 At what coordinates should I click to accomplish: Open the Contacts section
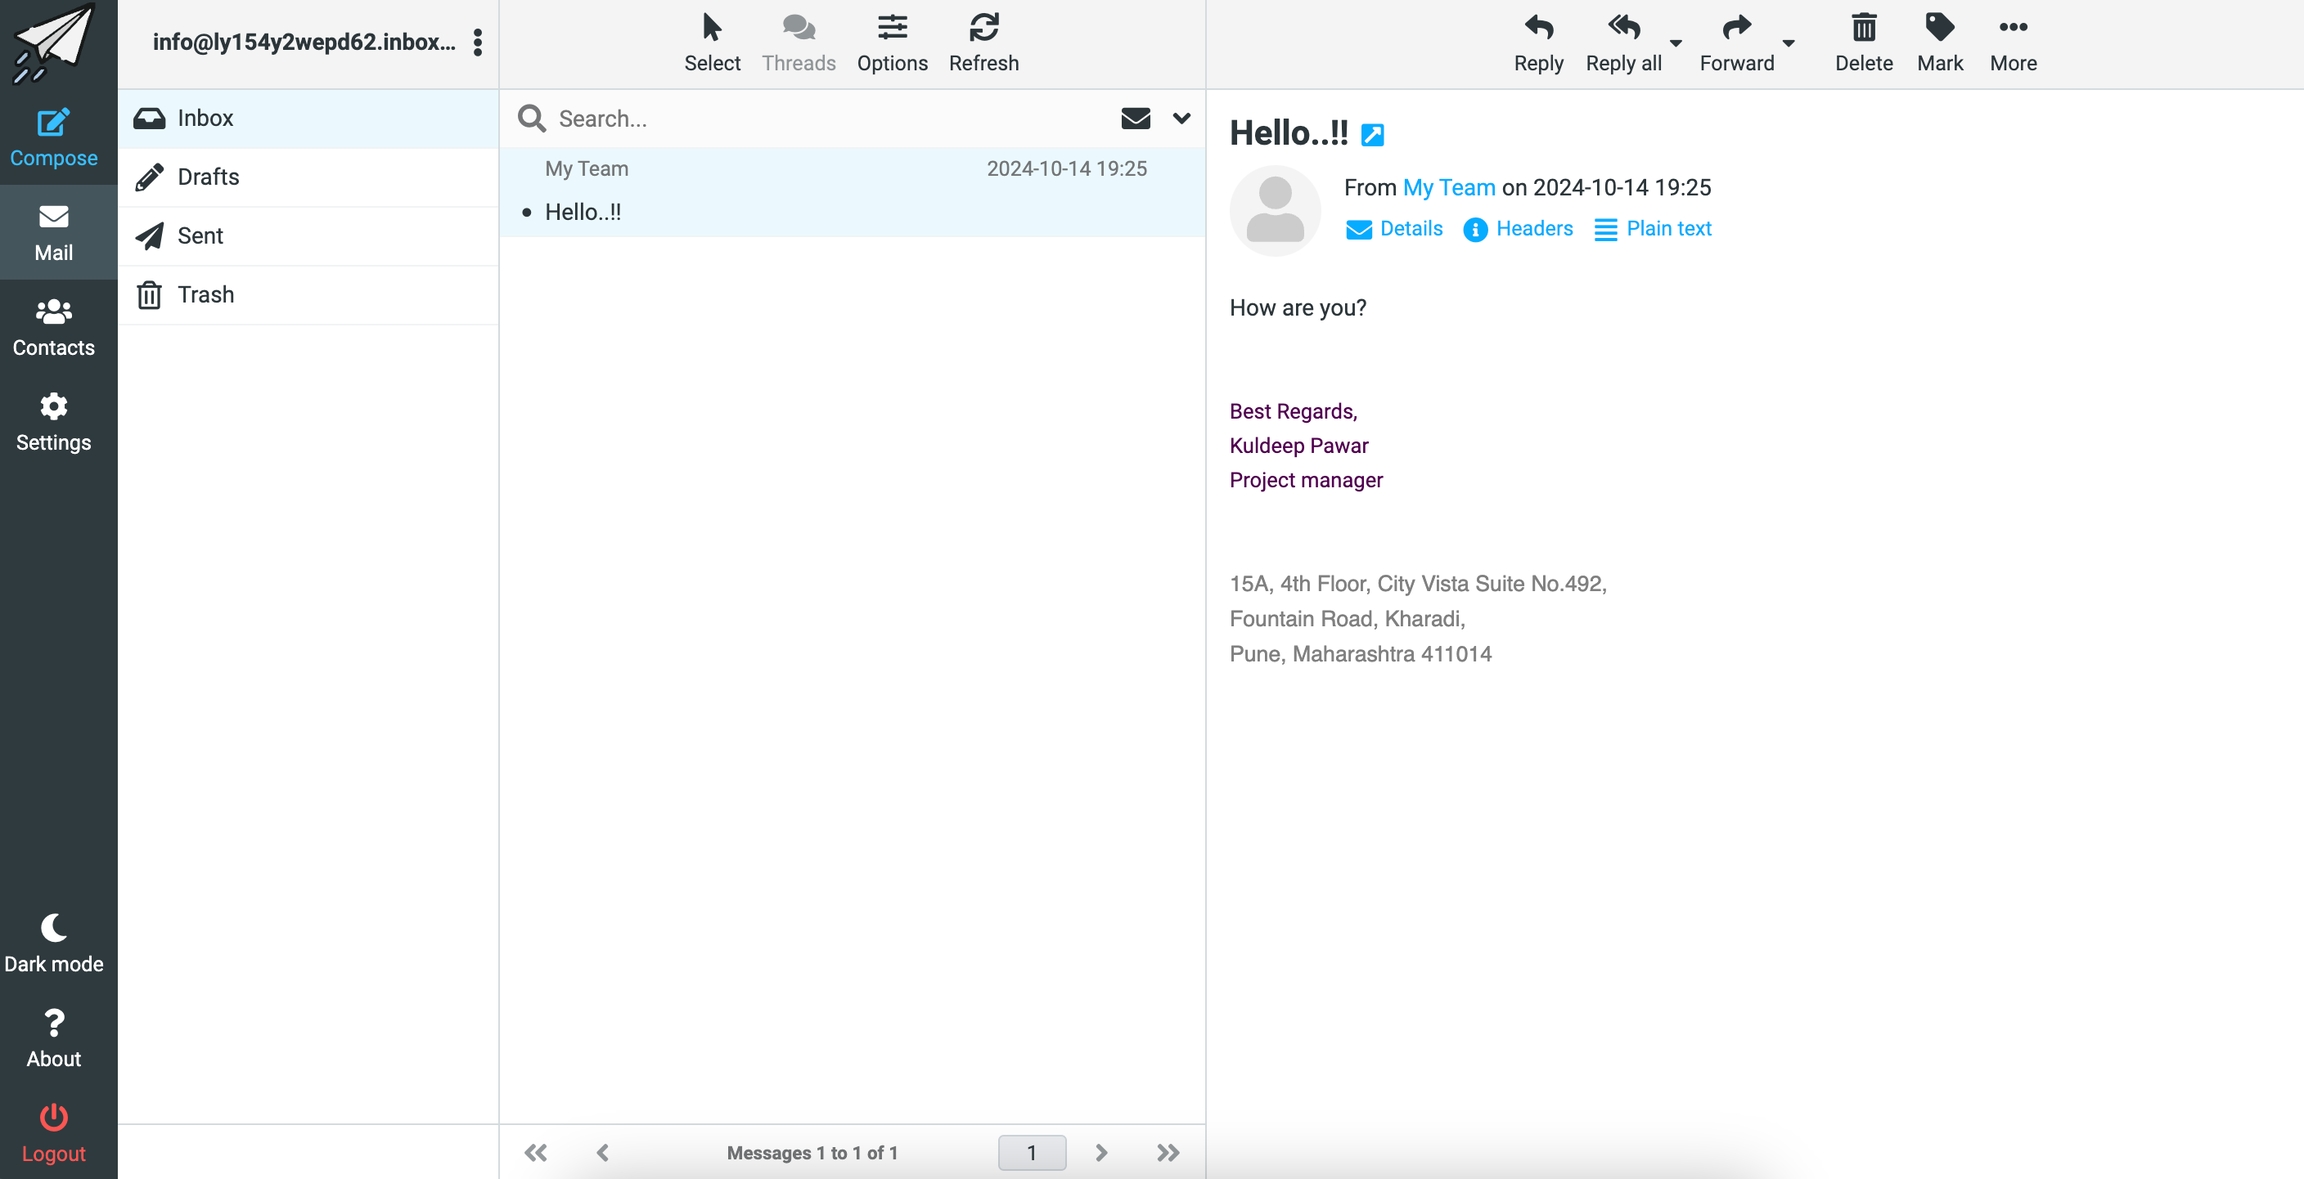53,327
